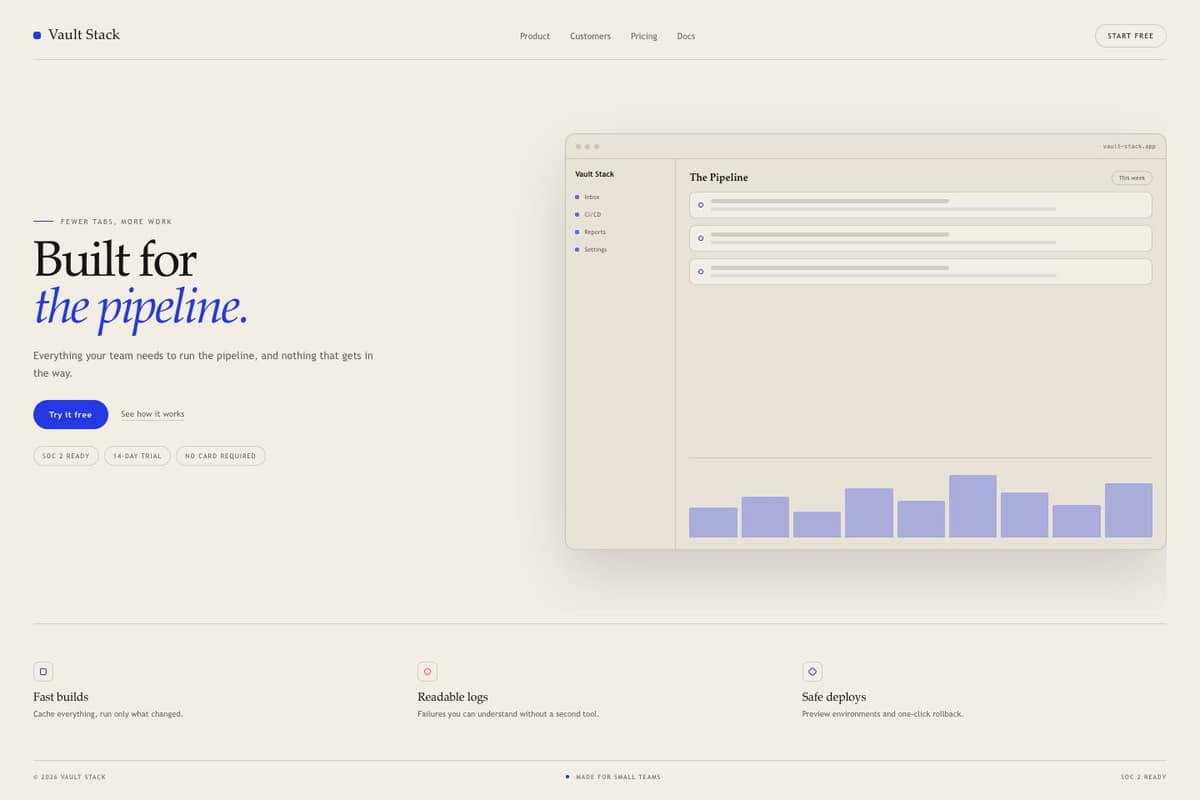The height and width of the screenshot is (800, 1200).
Task: Click the Safe deploys diamond icon
Action: (812, 672)
